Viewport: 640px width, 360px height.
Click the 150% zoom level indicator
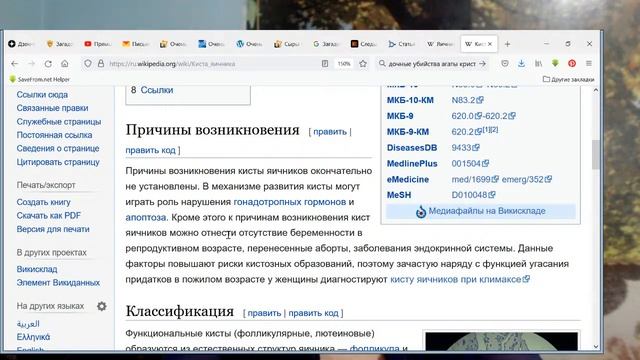tap(344, 64)
